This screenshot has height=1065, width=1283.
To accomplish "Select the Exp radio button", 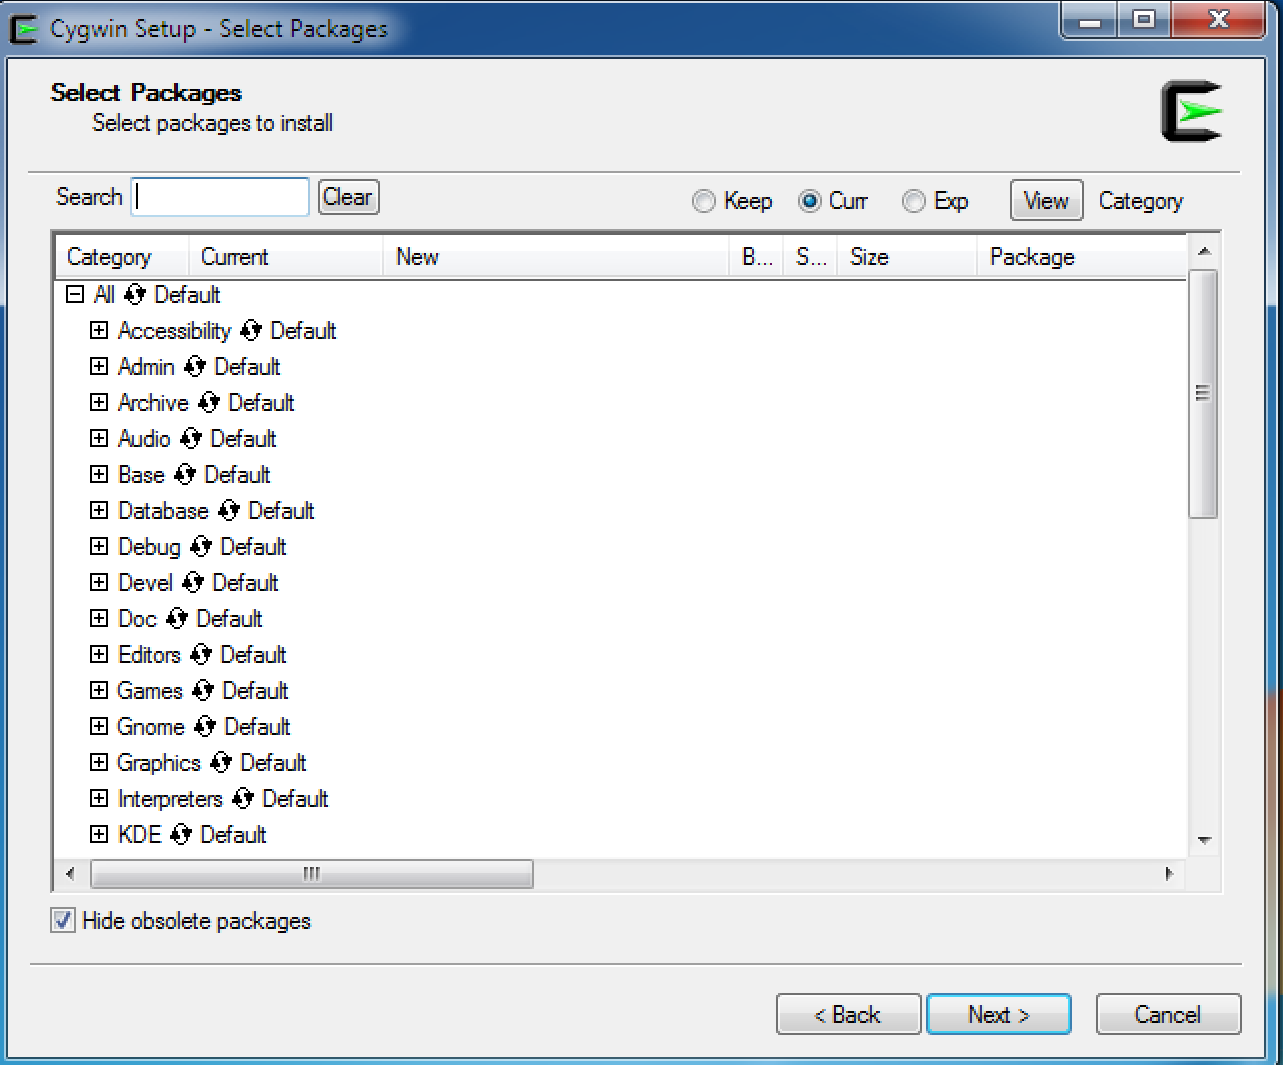I will pyautogui.click(x=914, y=201).
